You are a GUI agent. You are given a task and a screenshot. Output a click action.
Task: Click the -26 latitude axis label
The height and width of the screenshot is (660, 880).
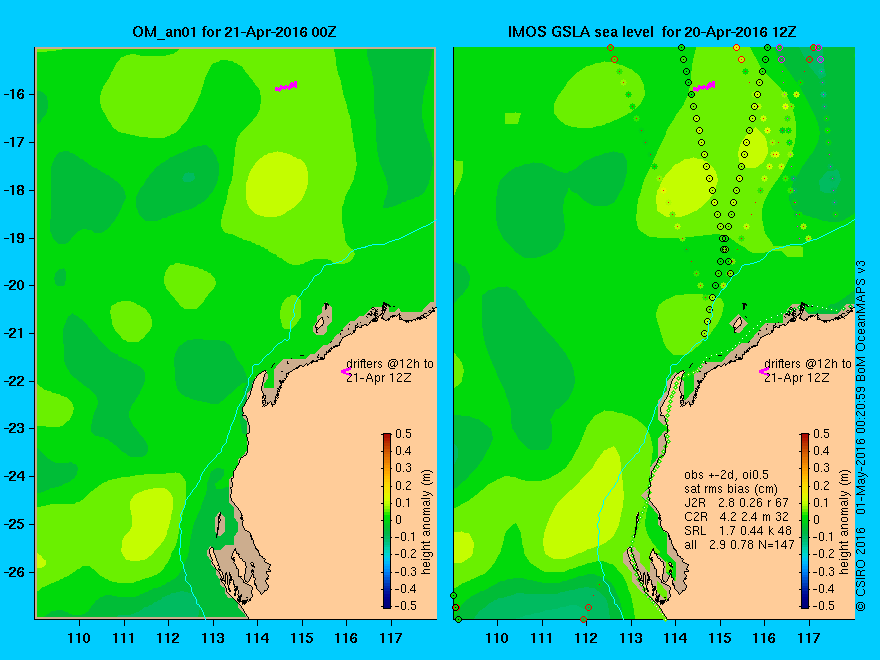pyautogui.click(x=12, y=572)
